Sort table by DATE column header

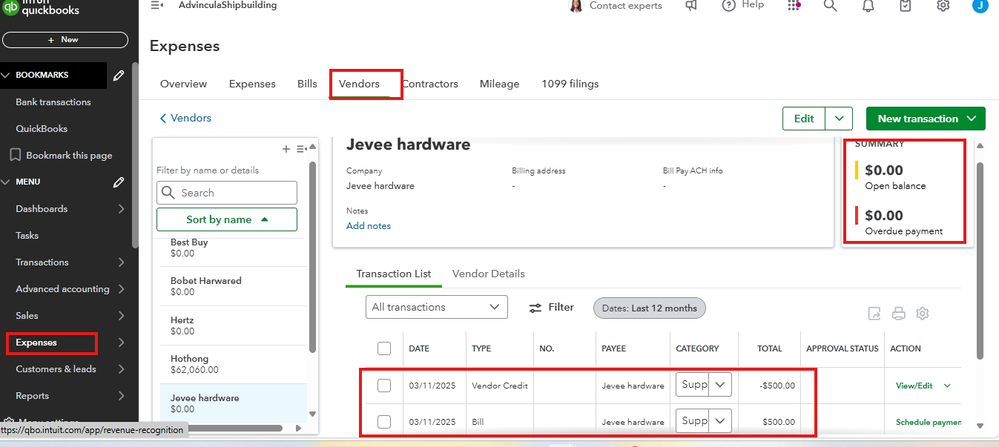coord(419,349)
